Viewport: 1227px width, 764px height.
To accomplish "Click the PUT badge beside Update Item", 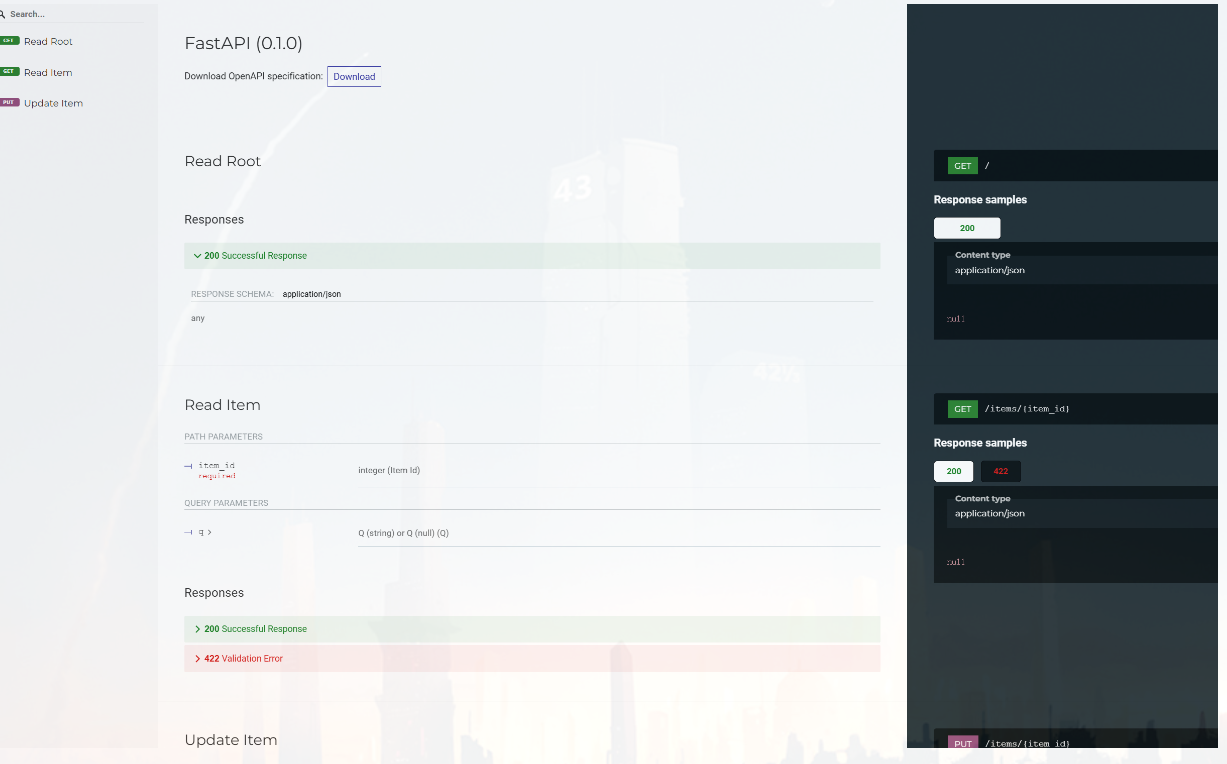I will (x=9, y=102).
